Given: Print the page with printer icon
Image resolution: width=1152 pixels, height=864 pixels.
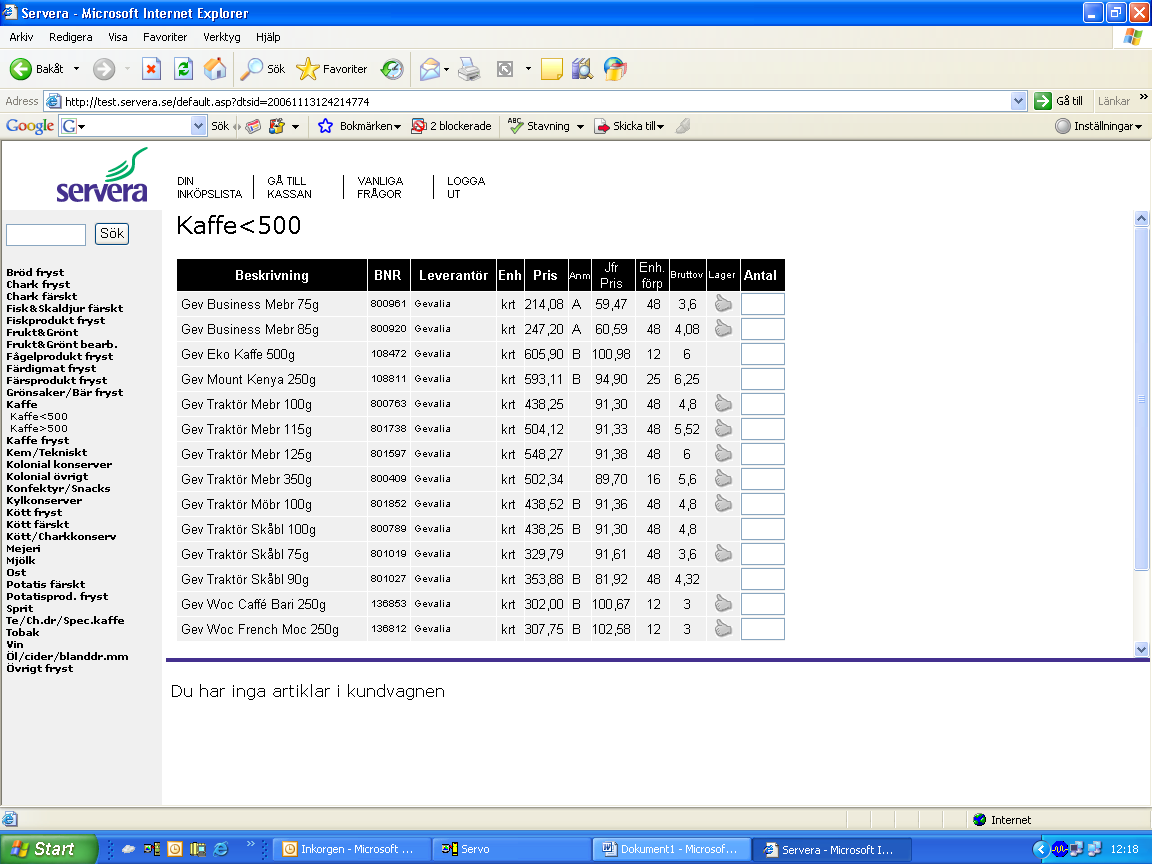Looking at the screenshot, I should [469, 69].
